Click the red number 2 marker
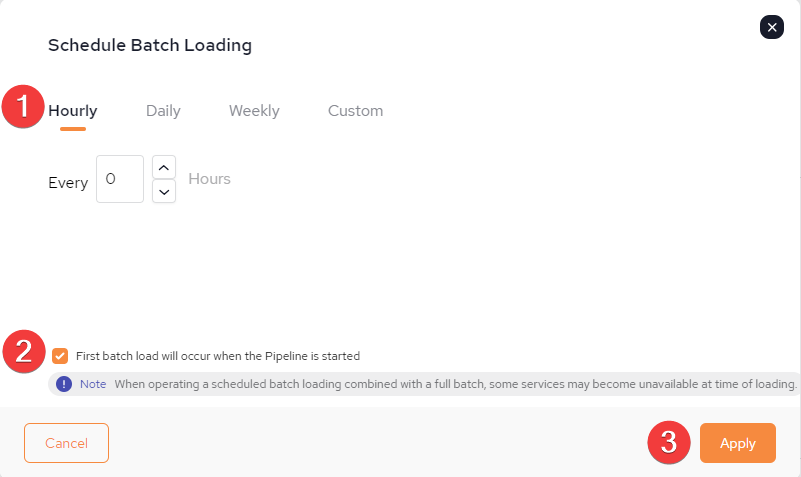This screenshot has height=477, width=801. 24,351
